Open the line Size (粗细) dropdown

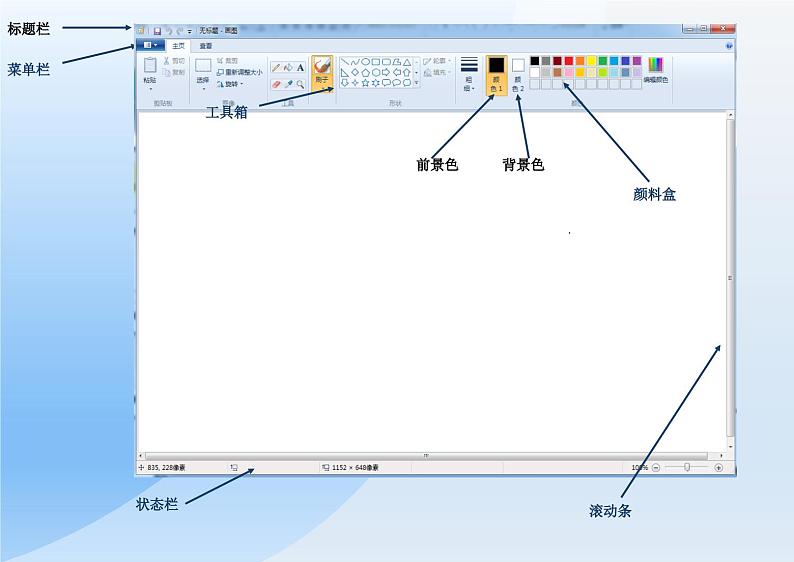click(x=469, y=74)
